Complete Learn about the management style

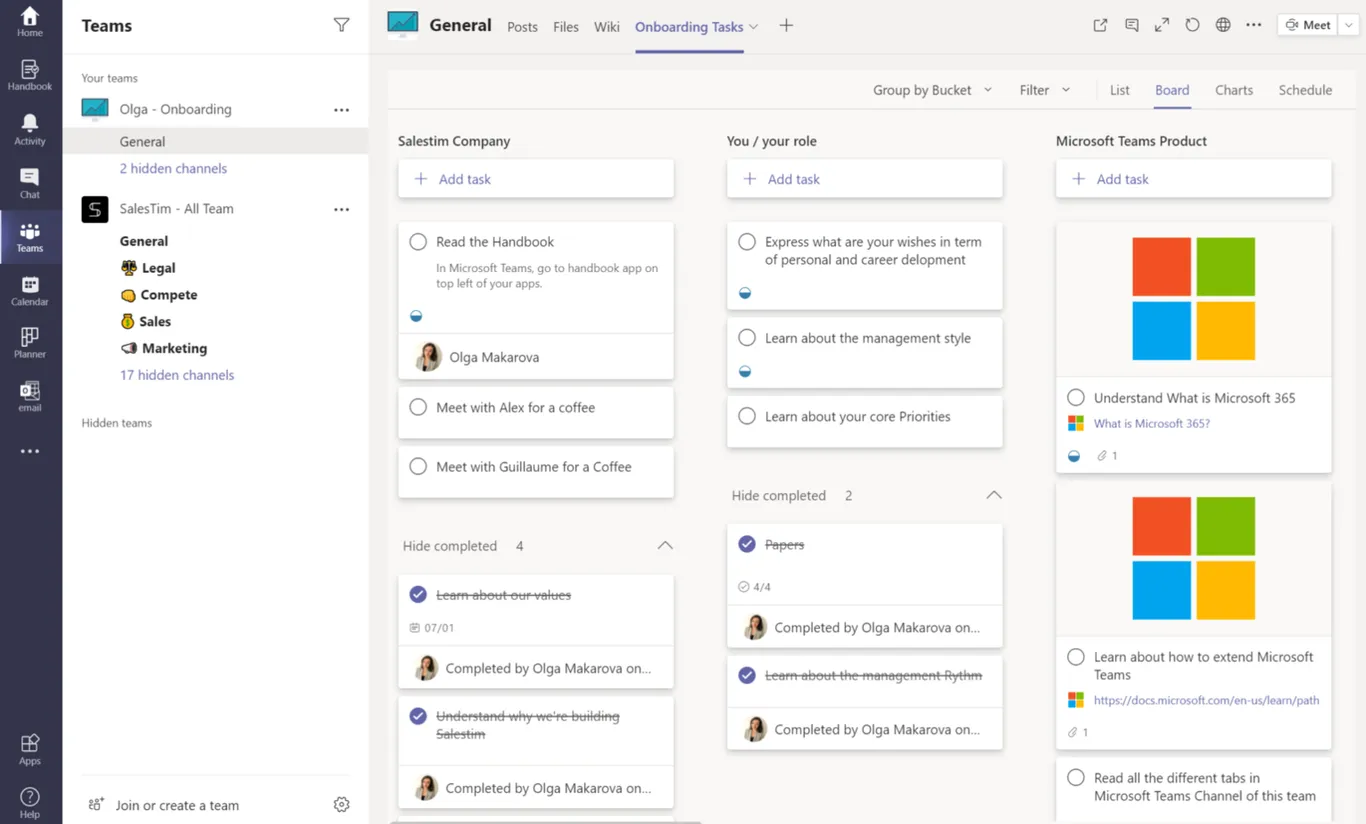[747, 338]
